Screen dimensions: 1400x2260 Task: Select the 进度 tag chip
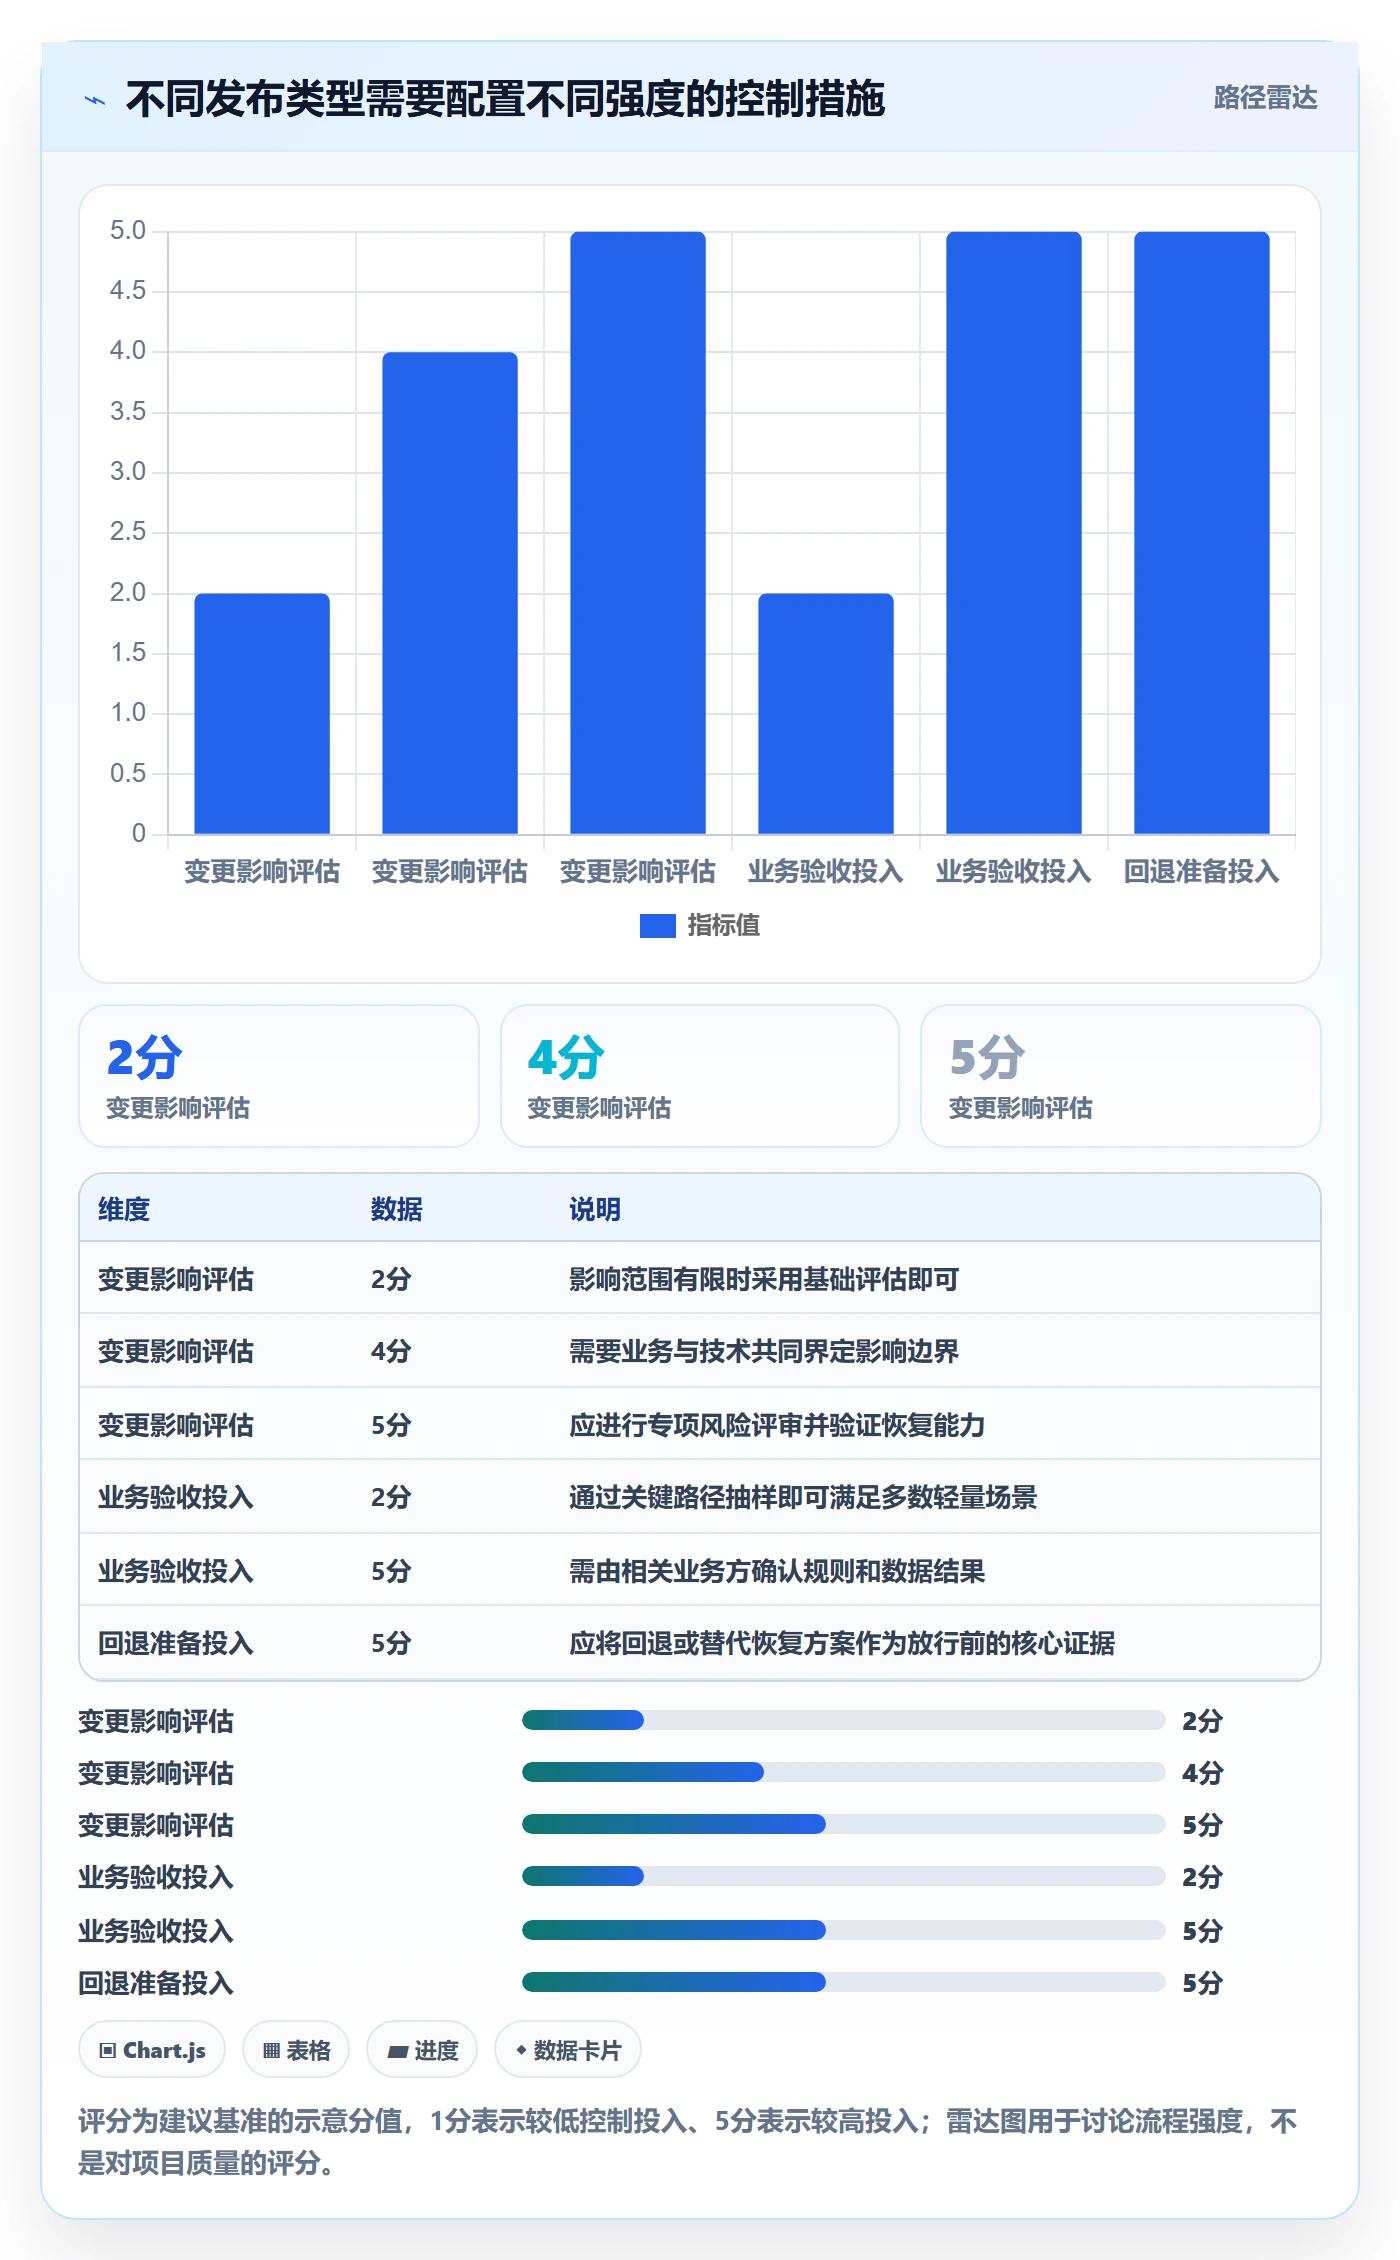tap(422, 2050)
